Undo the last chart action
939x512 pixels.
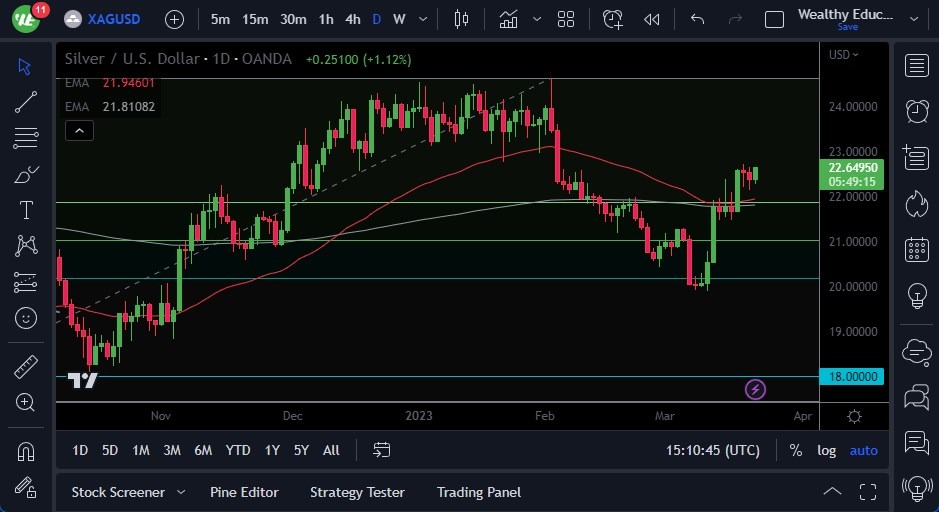(697, 19)
